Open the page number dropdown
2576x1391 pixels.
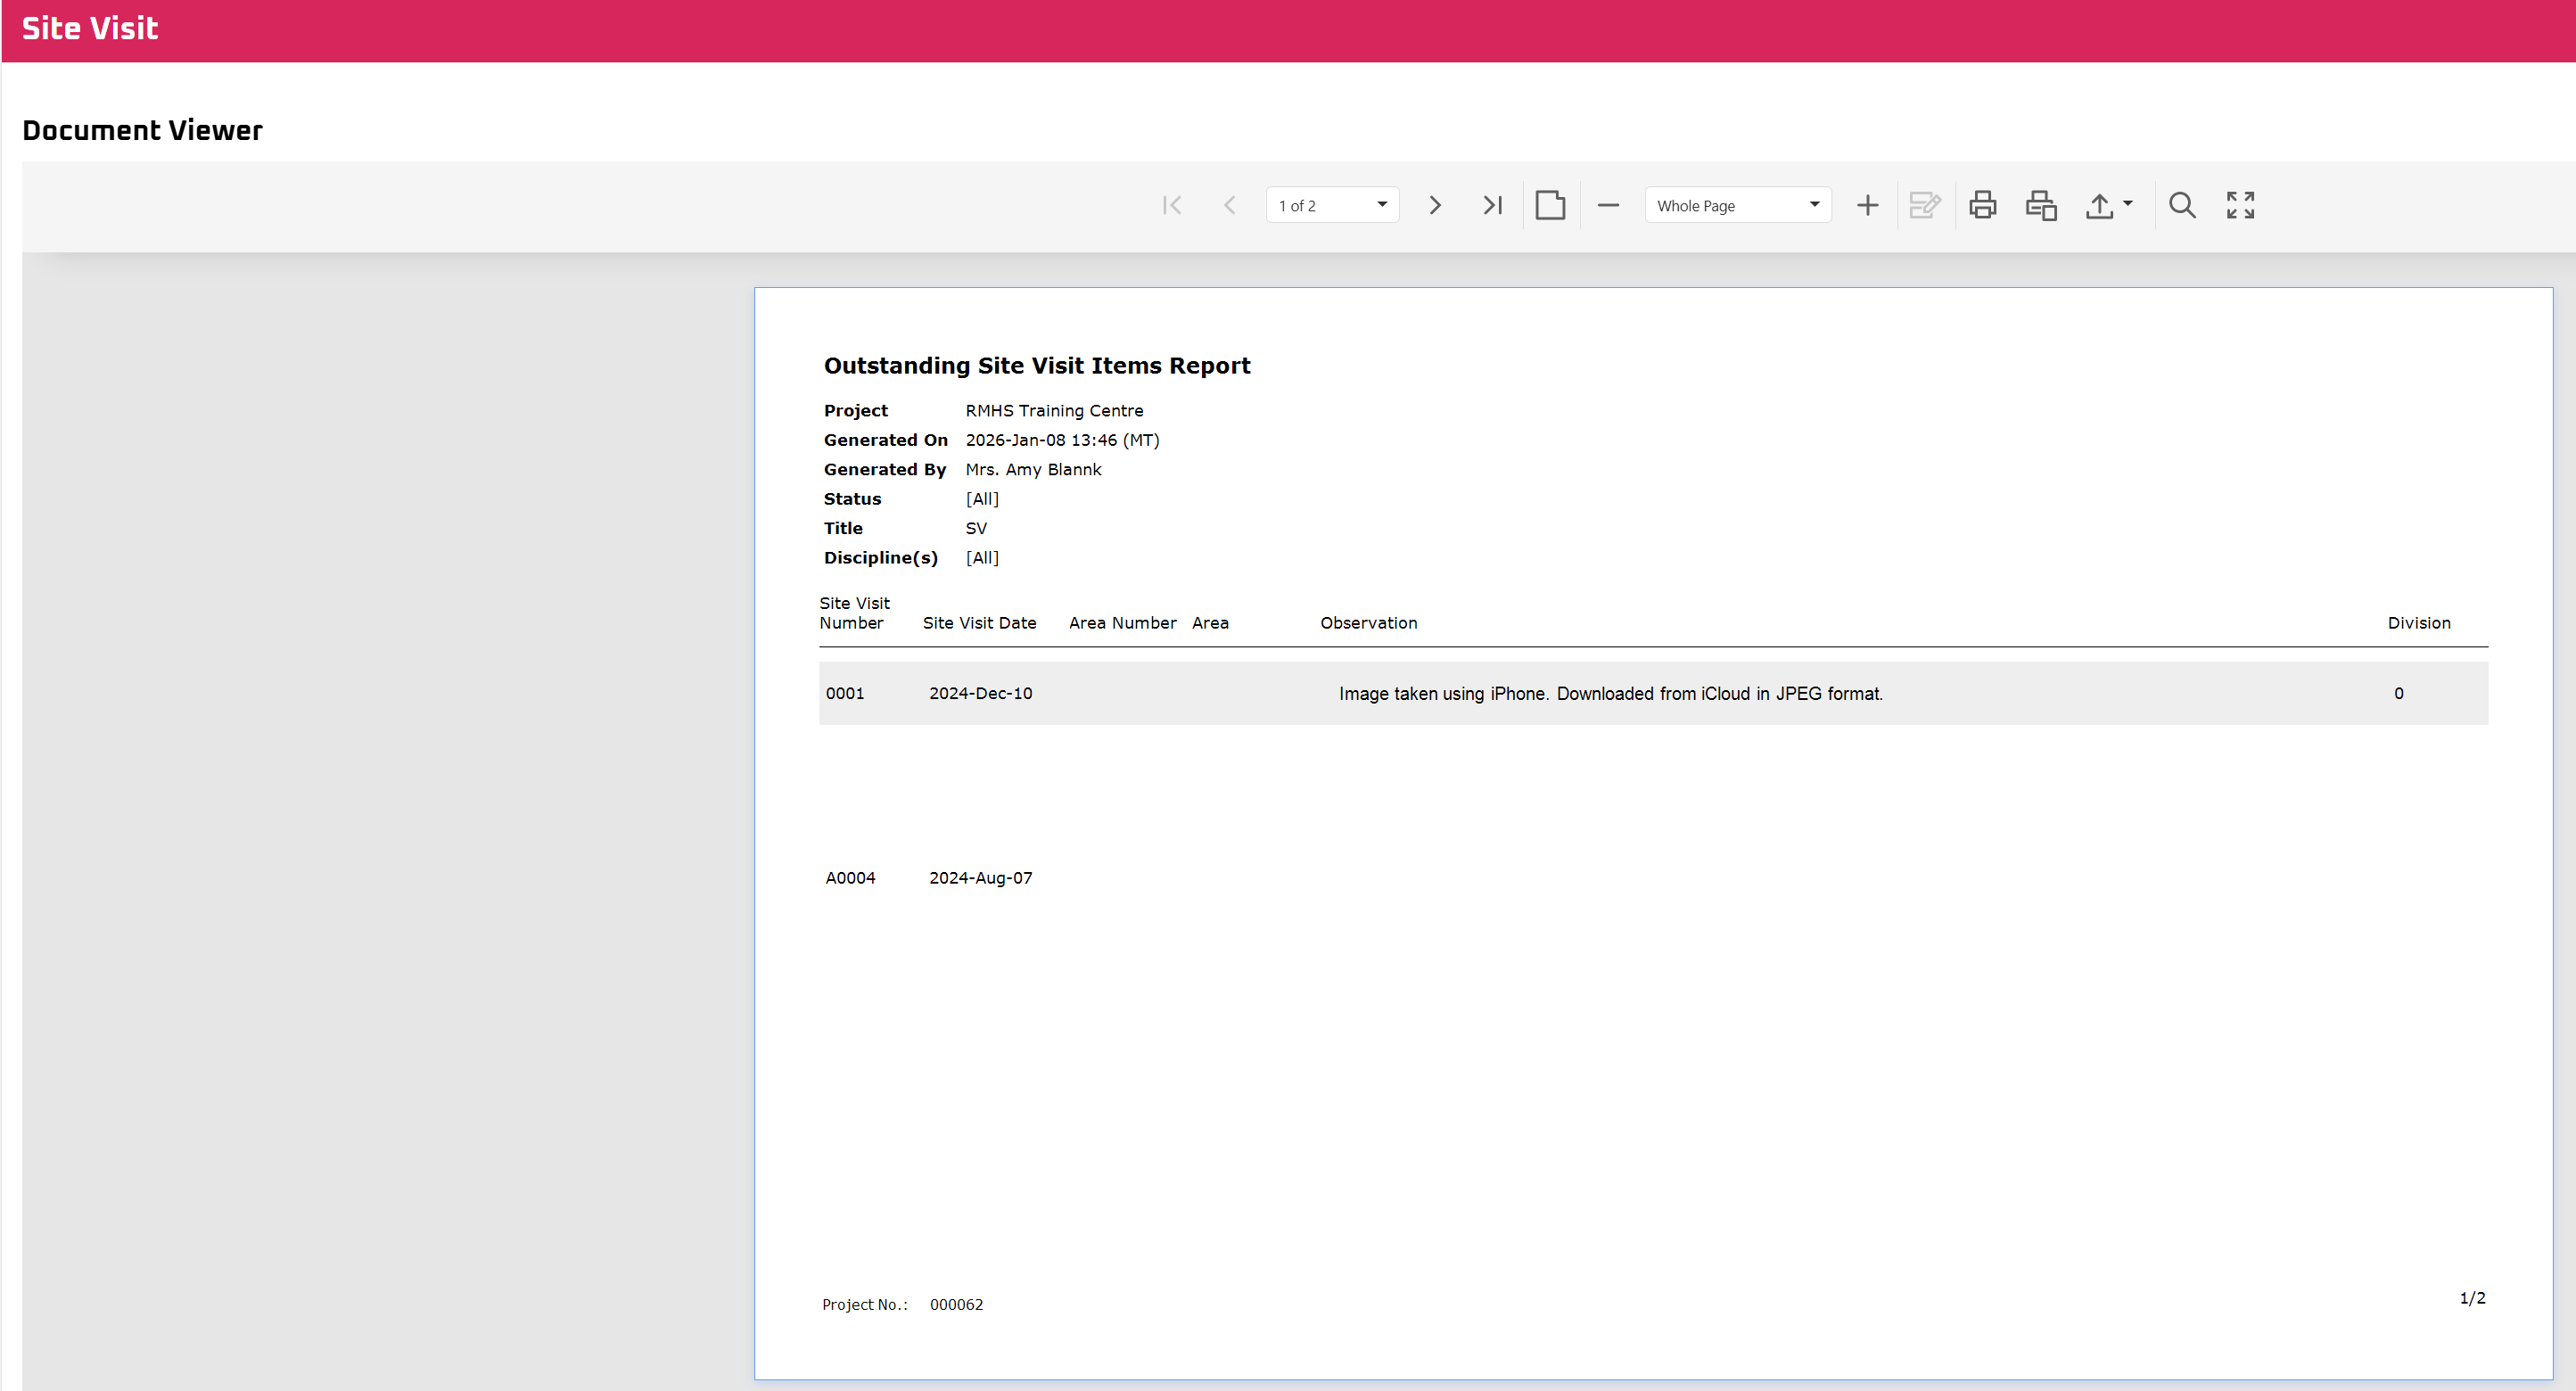[1332, 205]
